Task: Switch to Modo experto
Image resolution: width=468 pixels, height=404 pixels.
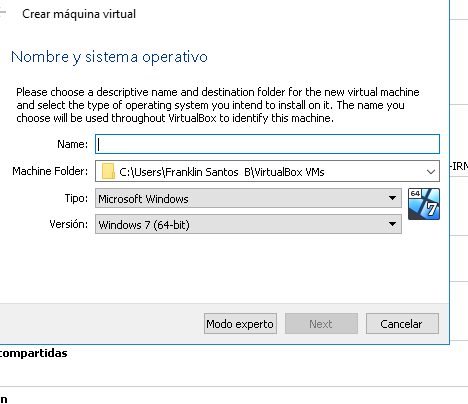Action: coord(240,323)
